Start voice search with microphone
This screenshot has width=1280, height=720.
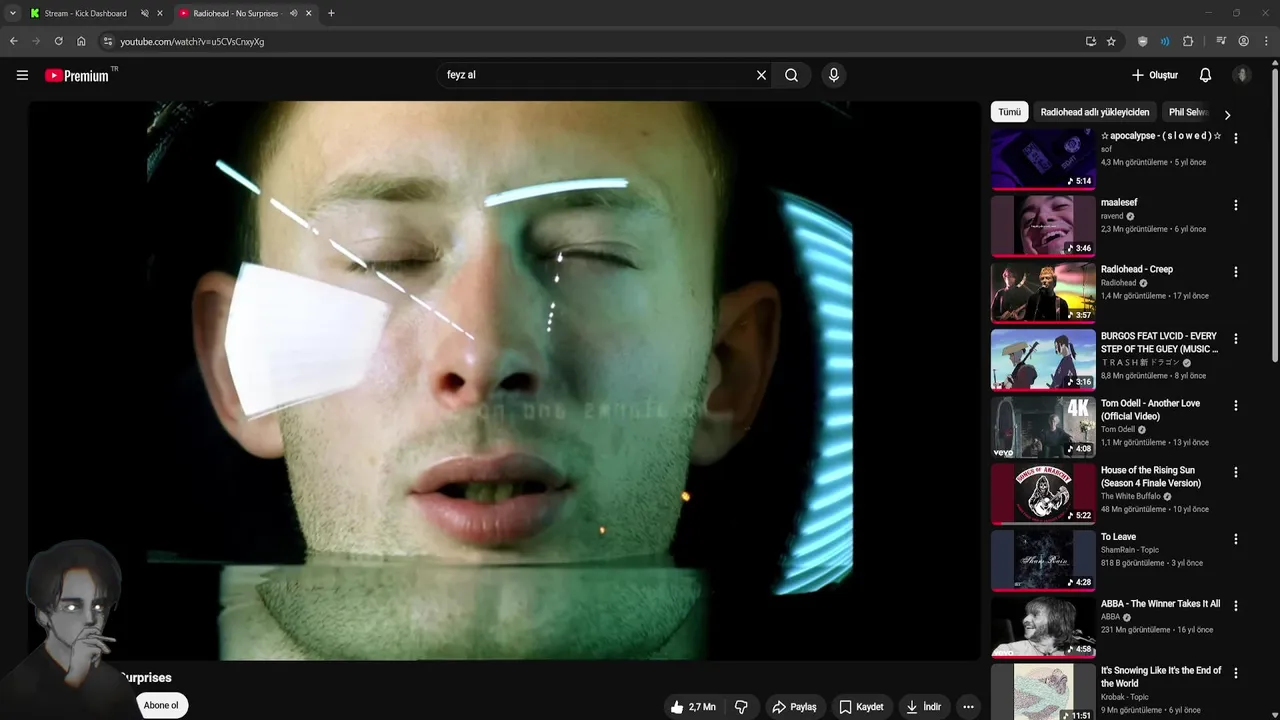coord(834,75)
